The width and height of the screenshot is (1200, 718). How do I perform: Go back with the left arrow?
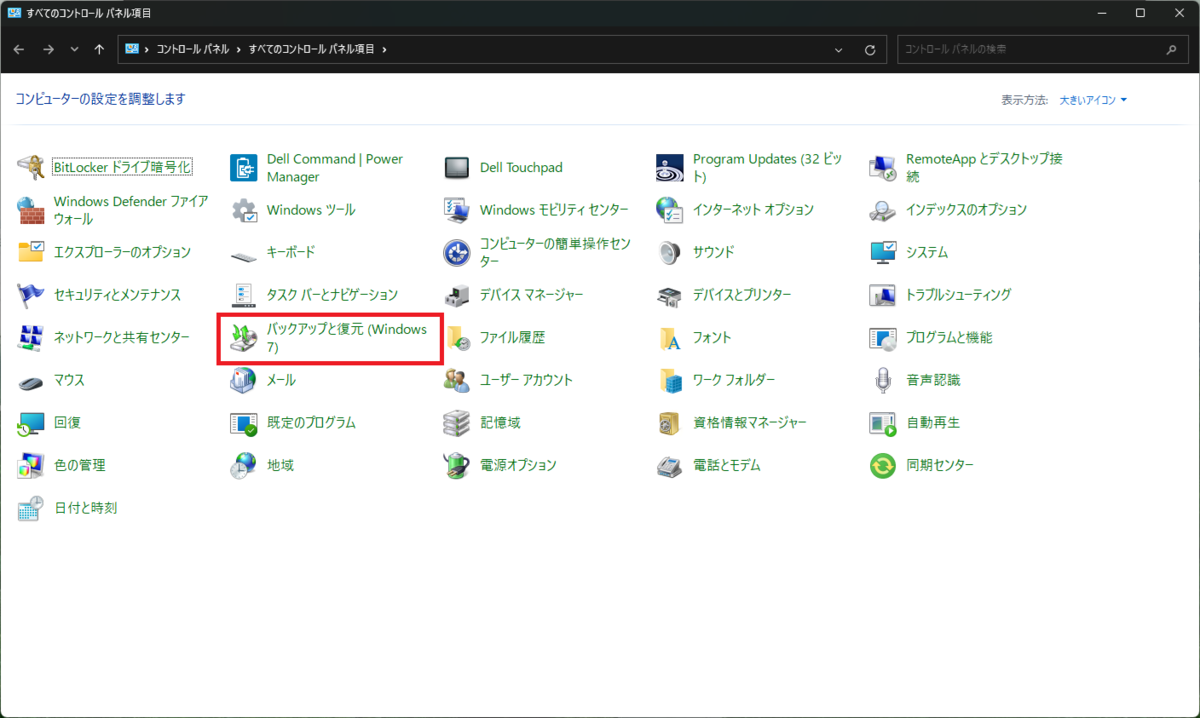tap(19, 49)
